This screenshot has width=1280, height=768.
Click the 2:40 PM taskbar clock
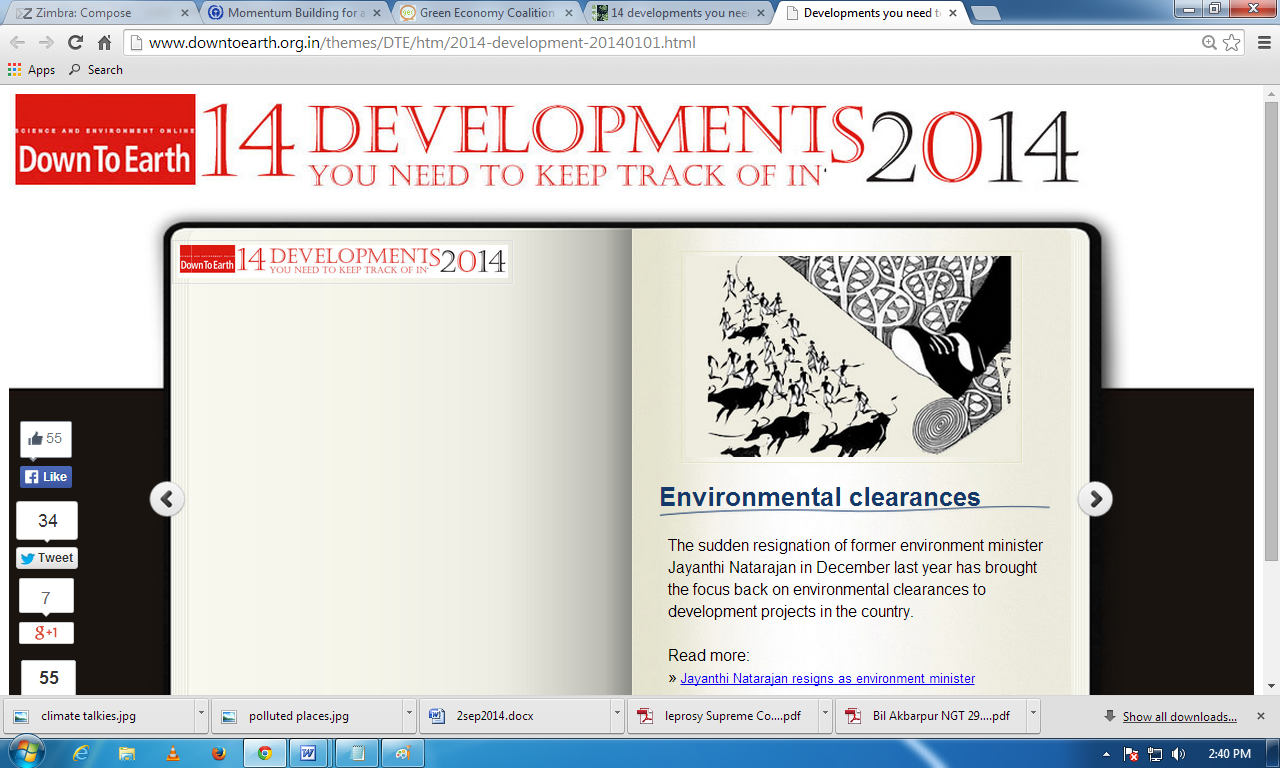tap(1230, 754)
